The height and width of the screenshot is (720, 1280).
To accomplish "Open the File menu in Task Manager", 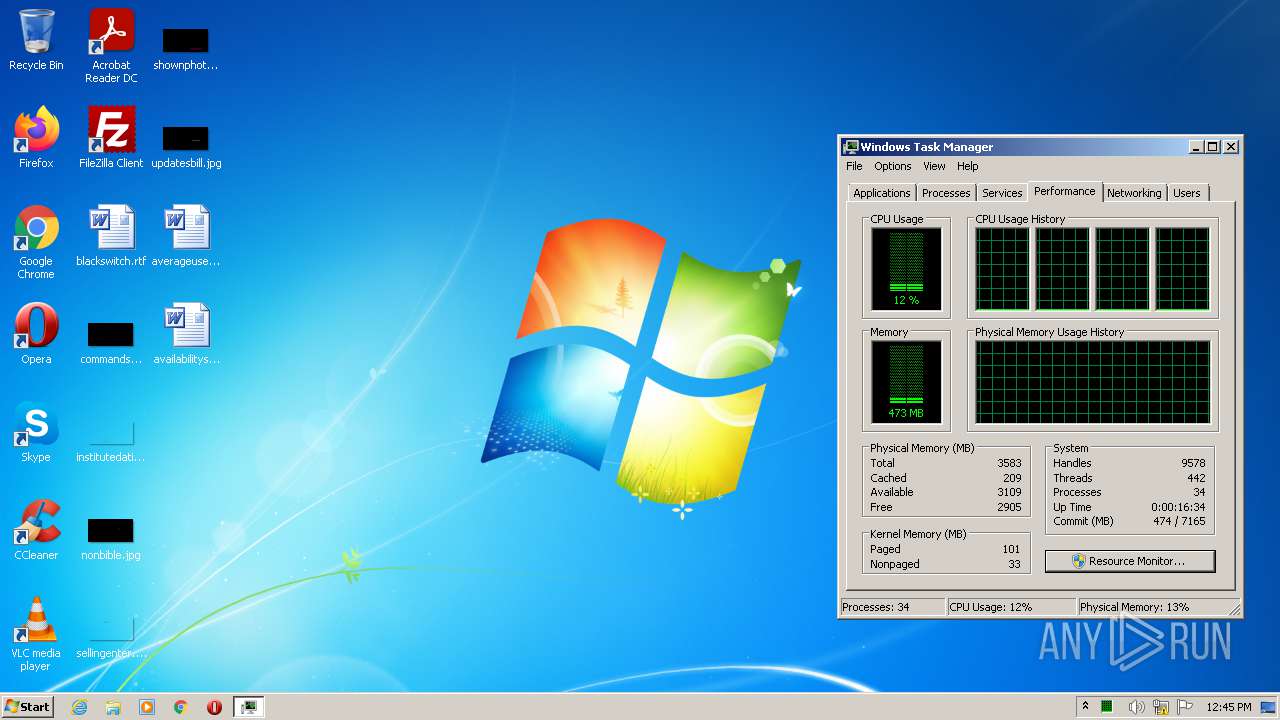I will pyautogui.click(x=854, y=166).
